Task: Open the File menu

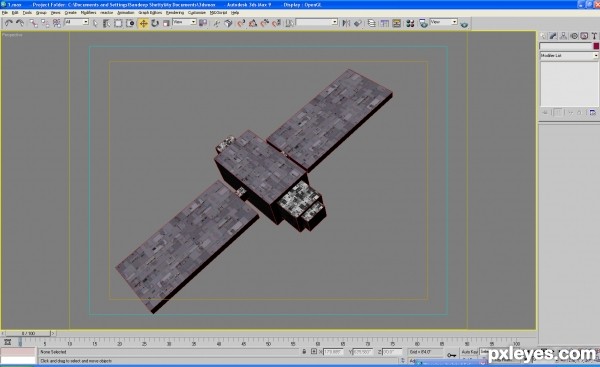Action: [5, 13]
